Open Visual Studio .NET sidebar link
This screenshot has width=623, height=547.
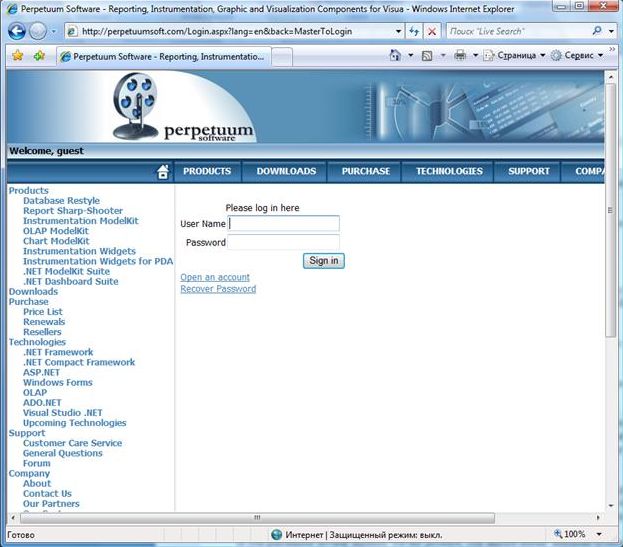62,413
